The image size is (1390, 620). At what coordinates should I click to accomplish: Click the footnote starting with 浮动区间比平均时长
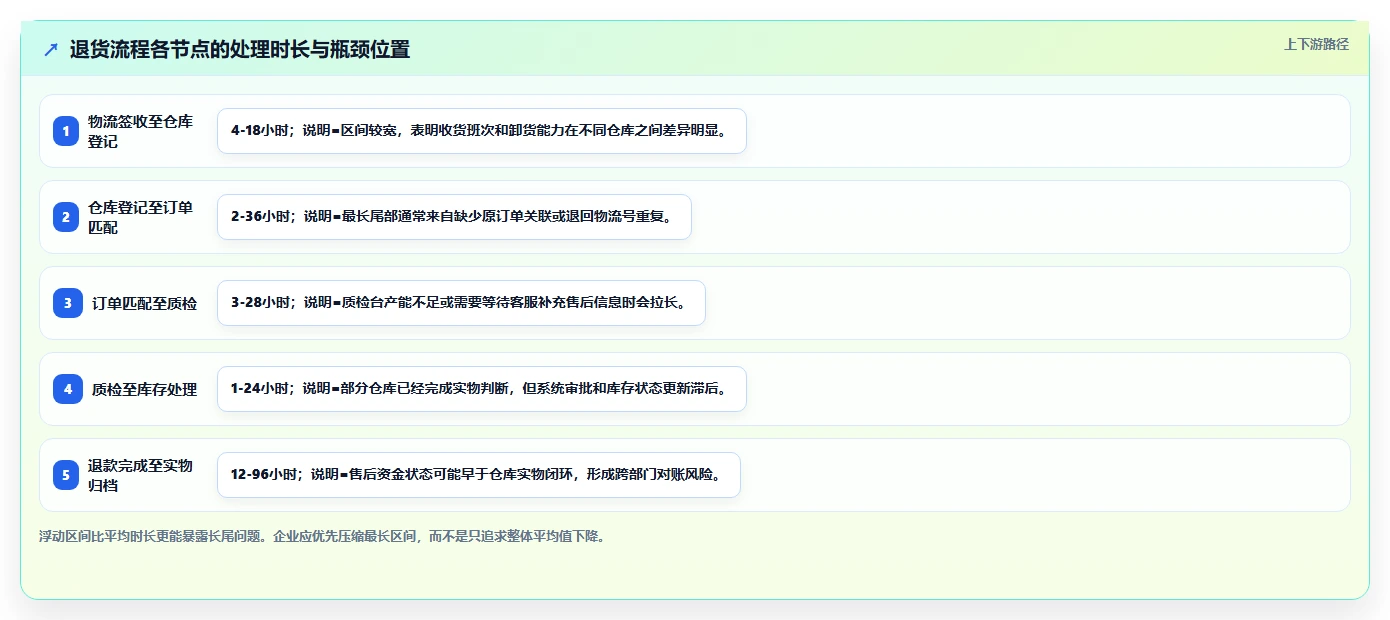tap(322, 536)
